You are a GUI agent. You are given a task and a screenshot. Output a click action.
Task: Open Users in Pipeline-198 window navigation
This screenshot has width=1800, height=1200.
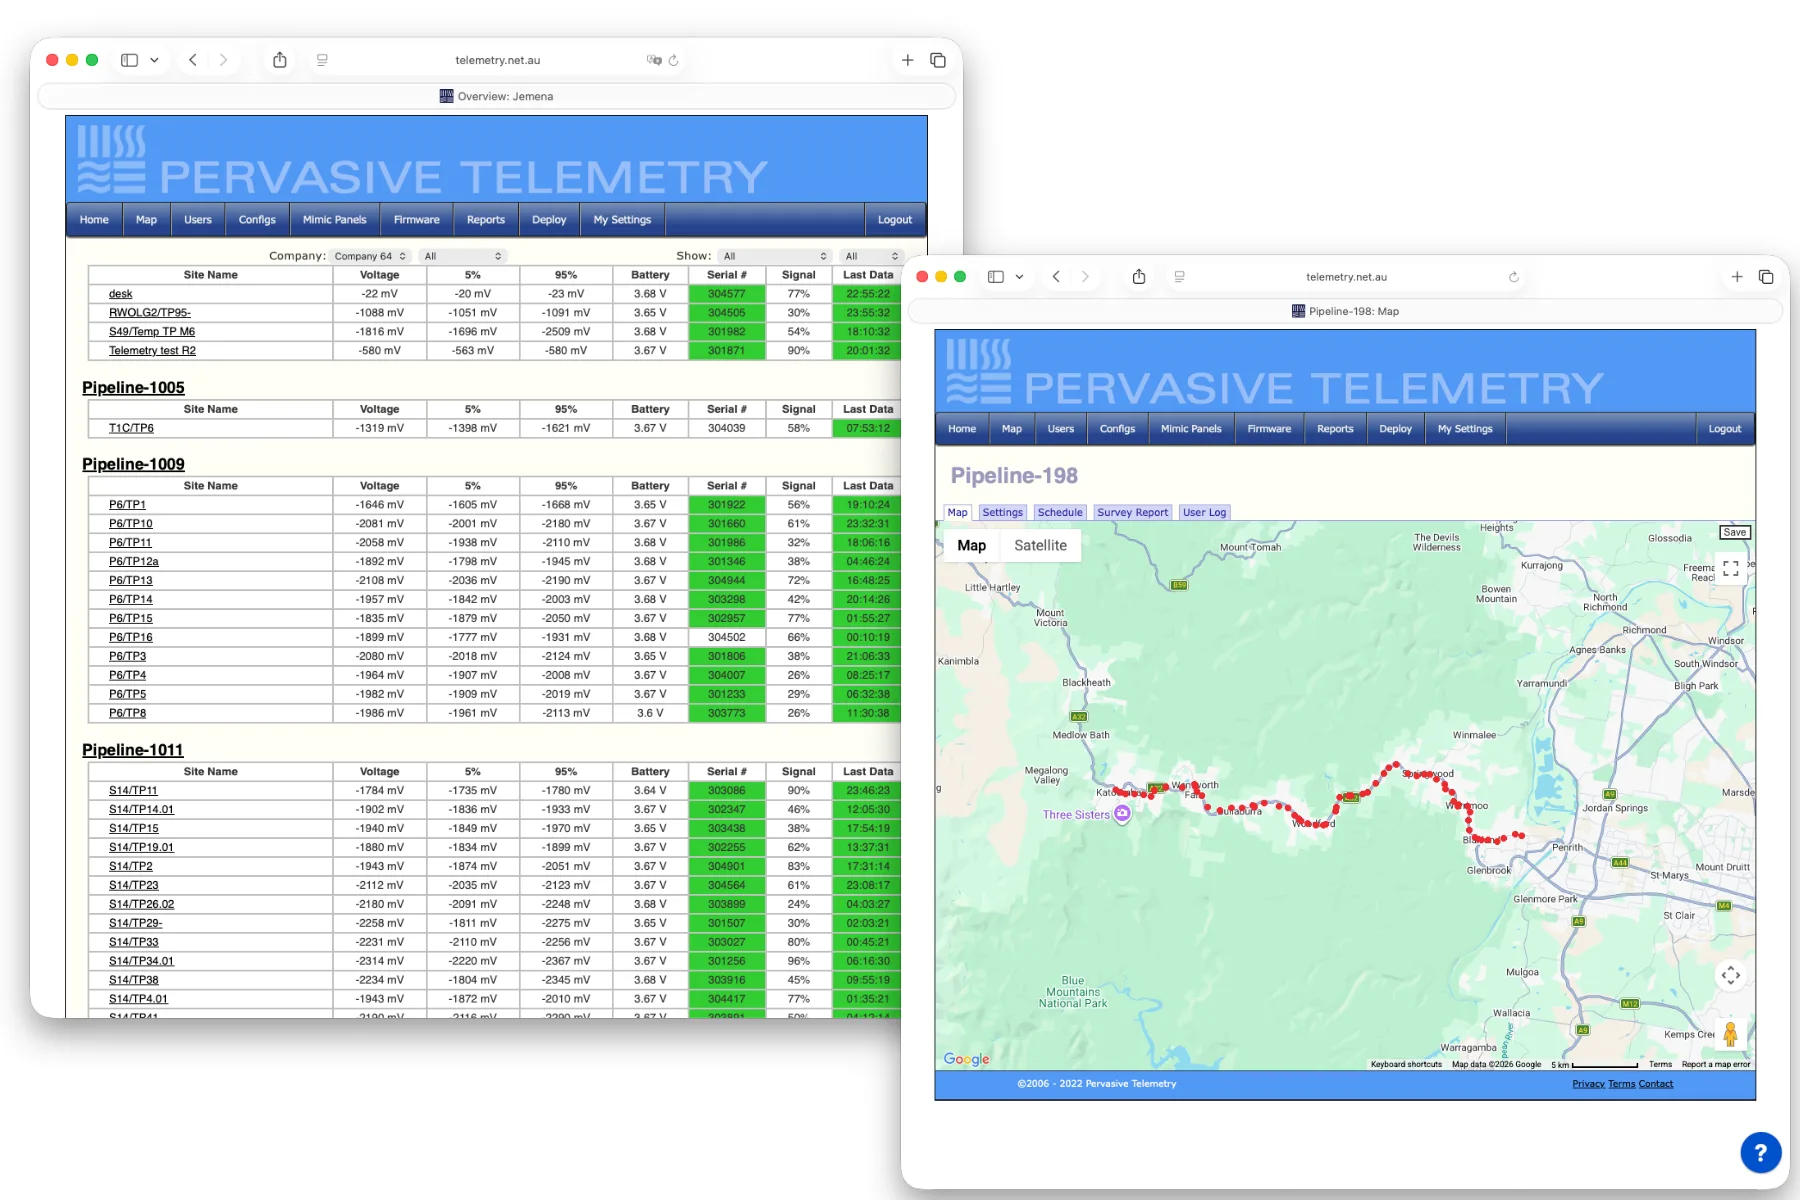click(1060, 429)
